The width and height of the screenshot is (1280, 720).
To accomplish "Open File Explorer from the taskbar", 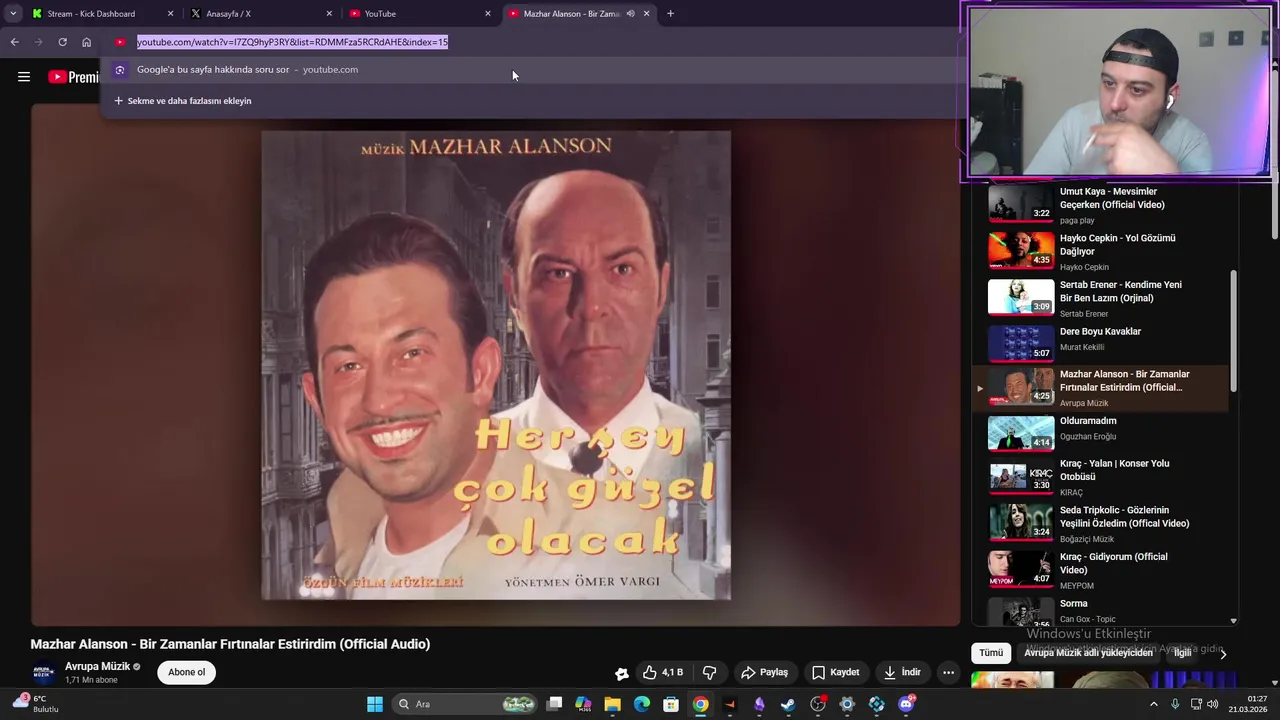I will [612, 704].
